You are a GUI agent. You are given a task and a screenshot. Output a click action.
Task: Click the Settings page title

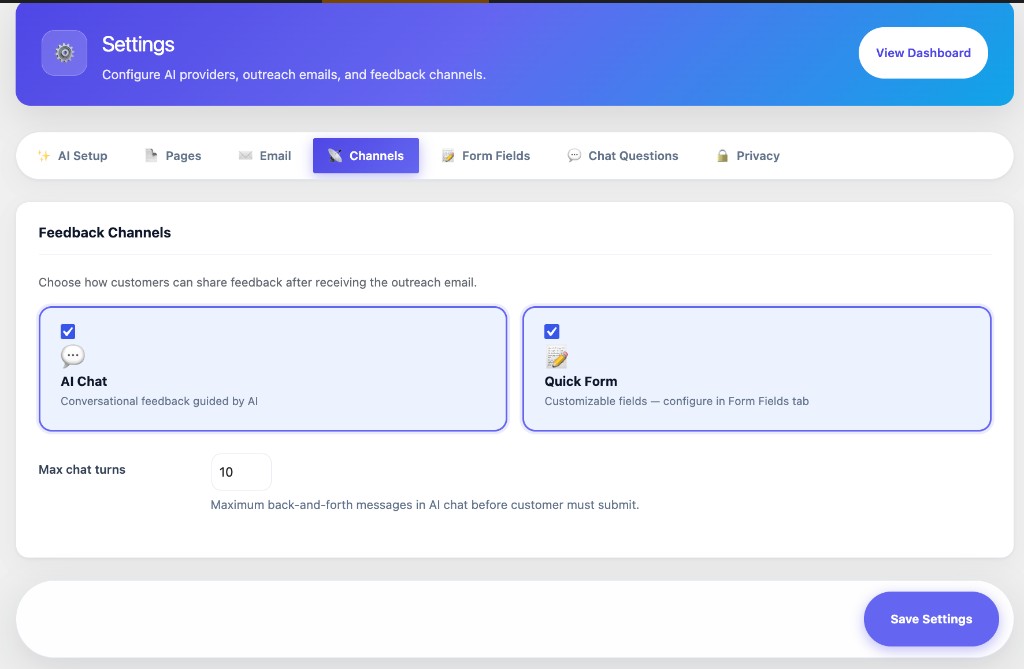[x=138, y=44]
